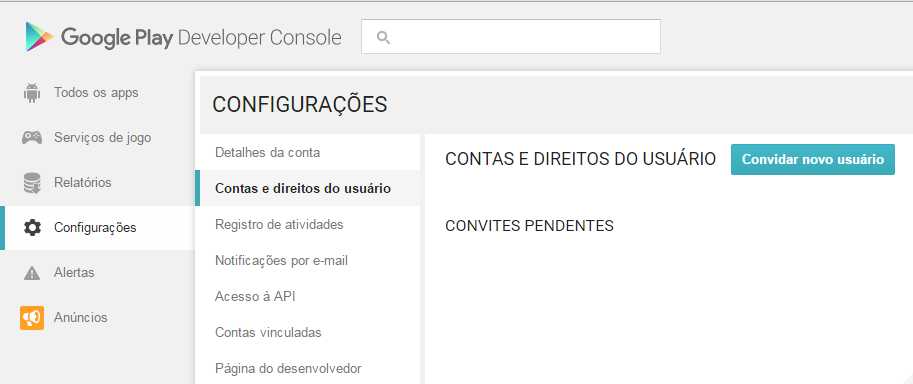913x384 pixels.
Task: Click the Configurações gear icon
Action: pyautogui.click(x=32, y=227)
